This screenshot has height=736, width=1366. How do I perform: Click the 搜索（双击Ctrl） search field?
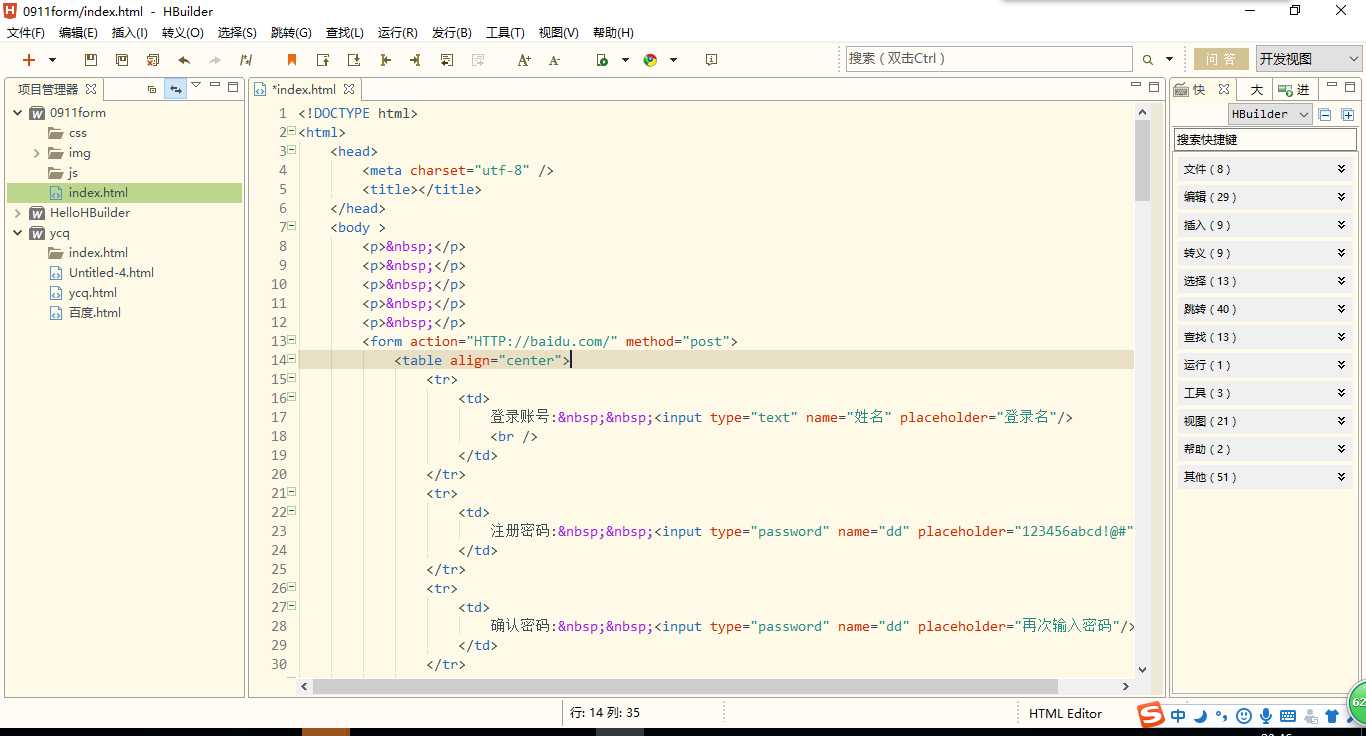point(989,59)
